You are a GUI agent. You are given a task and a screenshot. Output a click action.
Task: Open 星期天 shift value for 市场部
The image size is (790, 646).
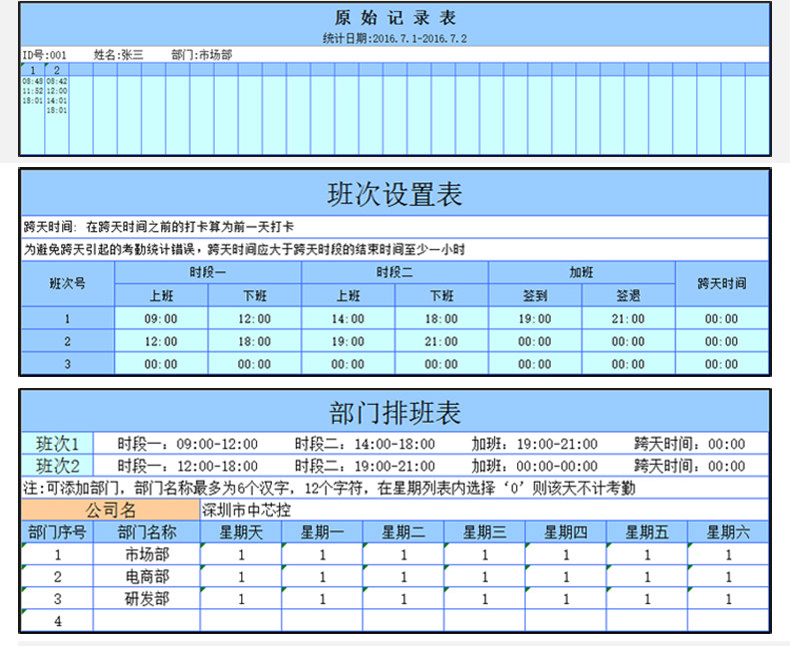240,555
